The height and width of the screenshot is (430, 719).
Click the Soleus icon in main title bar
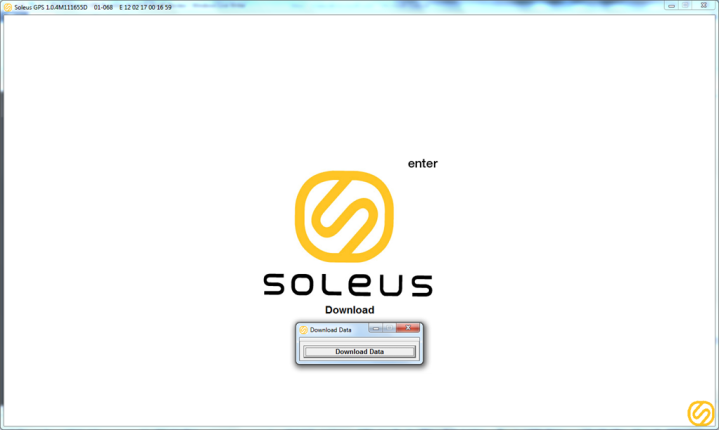tap(7, 7)
